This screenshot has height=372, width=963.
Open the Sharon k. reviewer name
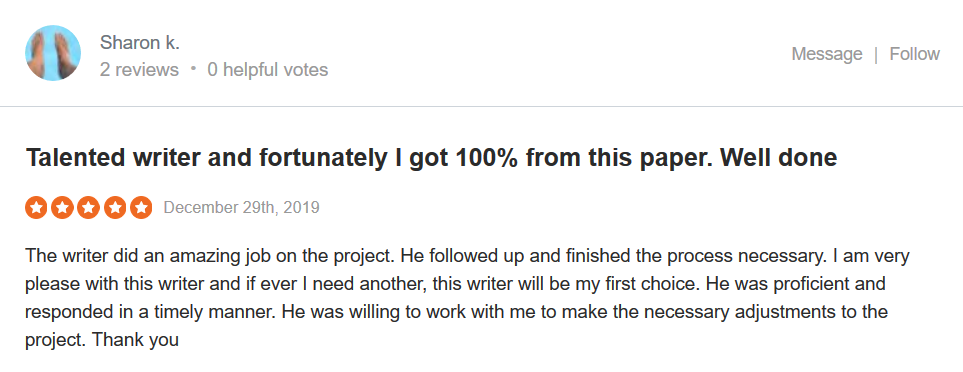[x=139, y=42]
